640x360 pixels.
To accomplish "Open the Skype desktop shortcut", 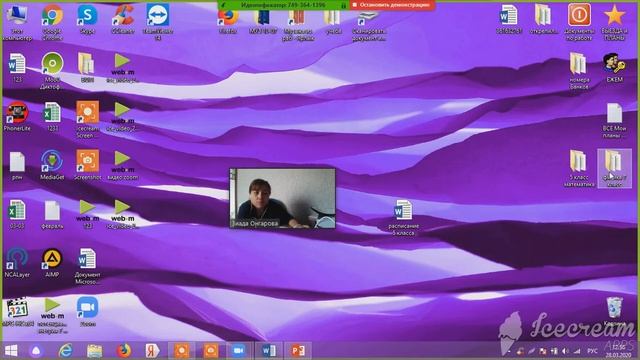I will tap(87, 20).
